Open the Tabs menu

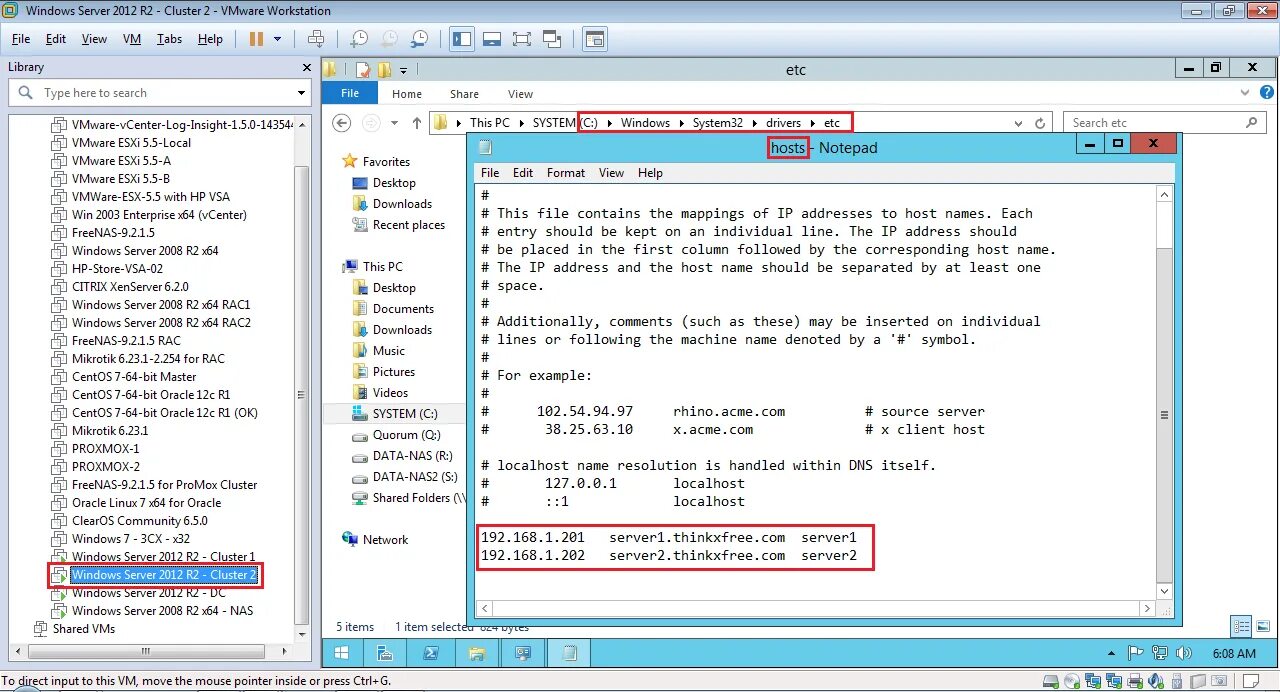point(169,39)
